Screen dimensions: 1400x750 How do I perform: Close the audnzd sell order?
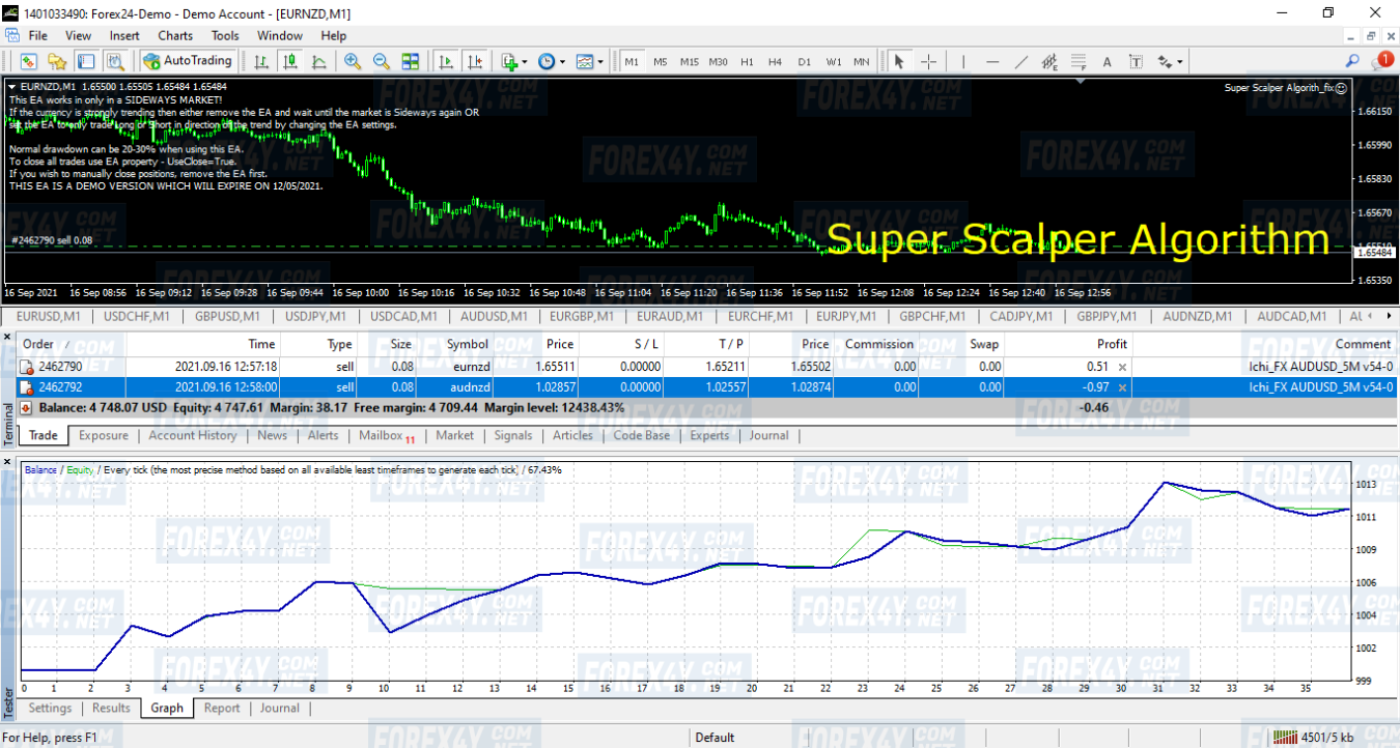point(1122,388)
